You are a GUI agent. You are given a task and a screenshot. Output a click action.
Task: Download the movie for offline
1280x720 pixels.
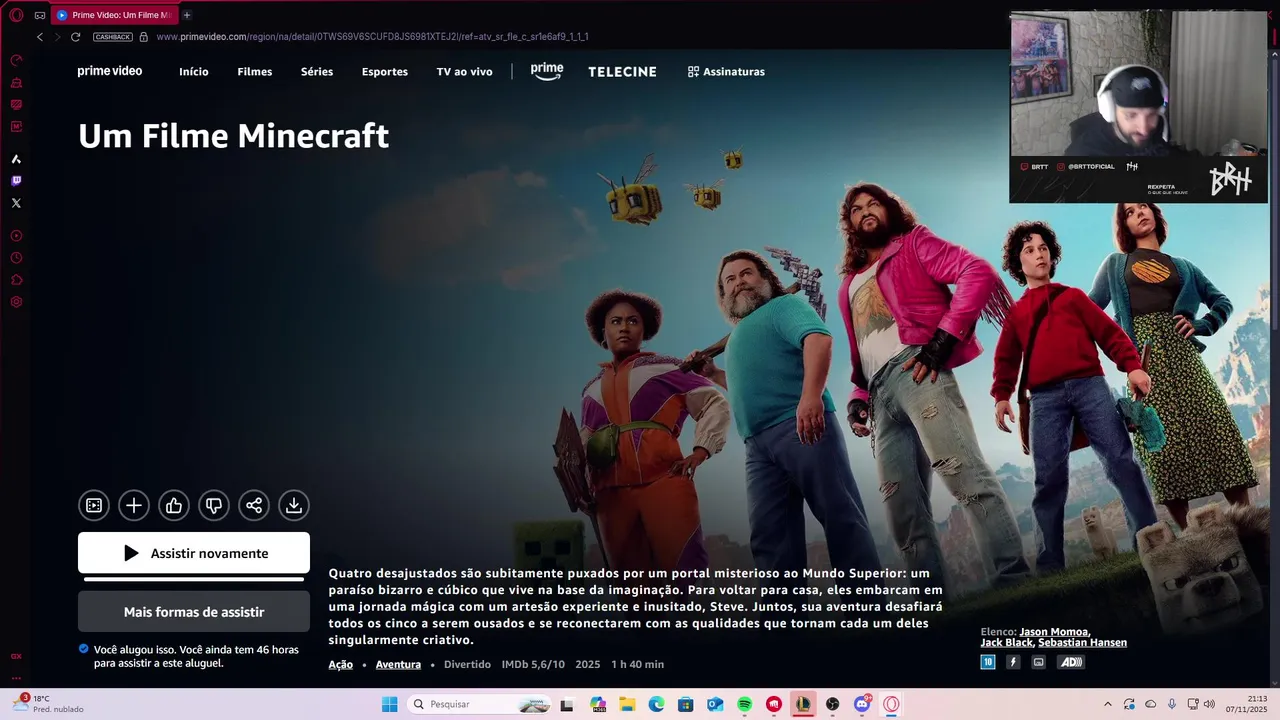click(294, 505)
